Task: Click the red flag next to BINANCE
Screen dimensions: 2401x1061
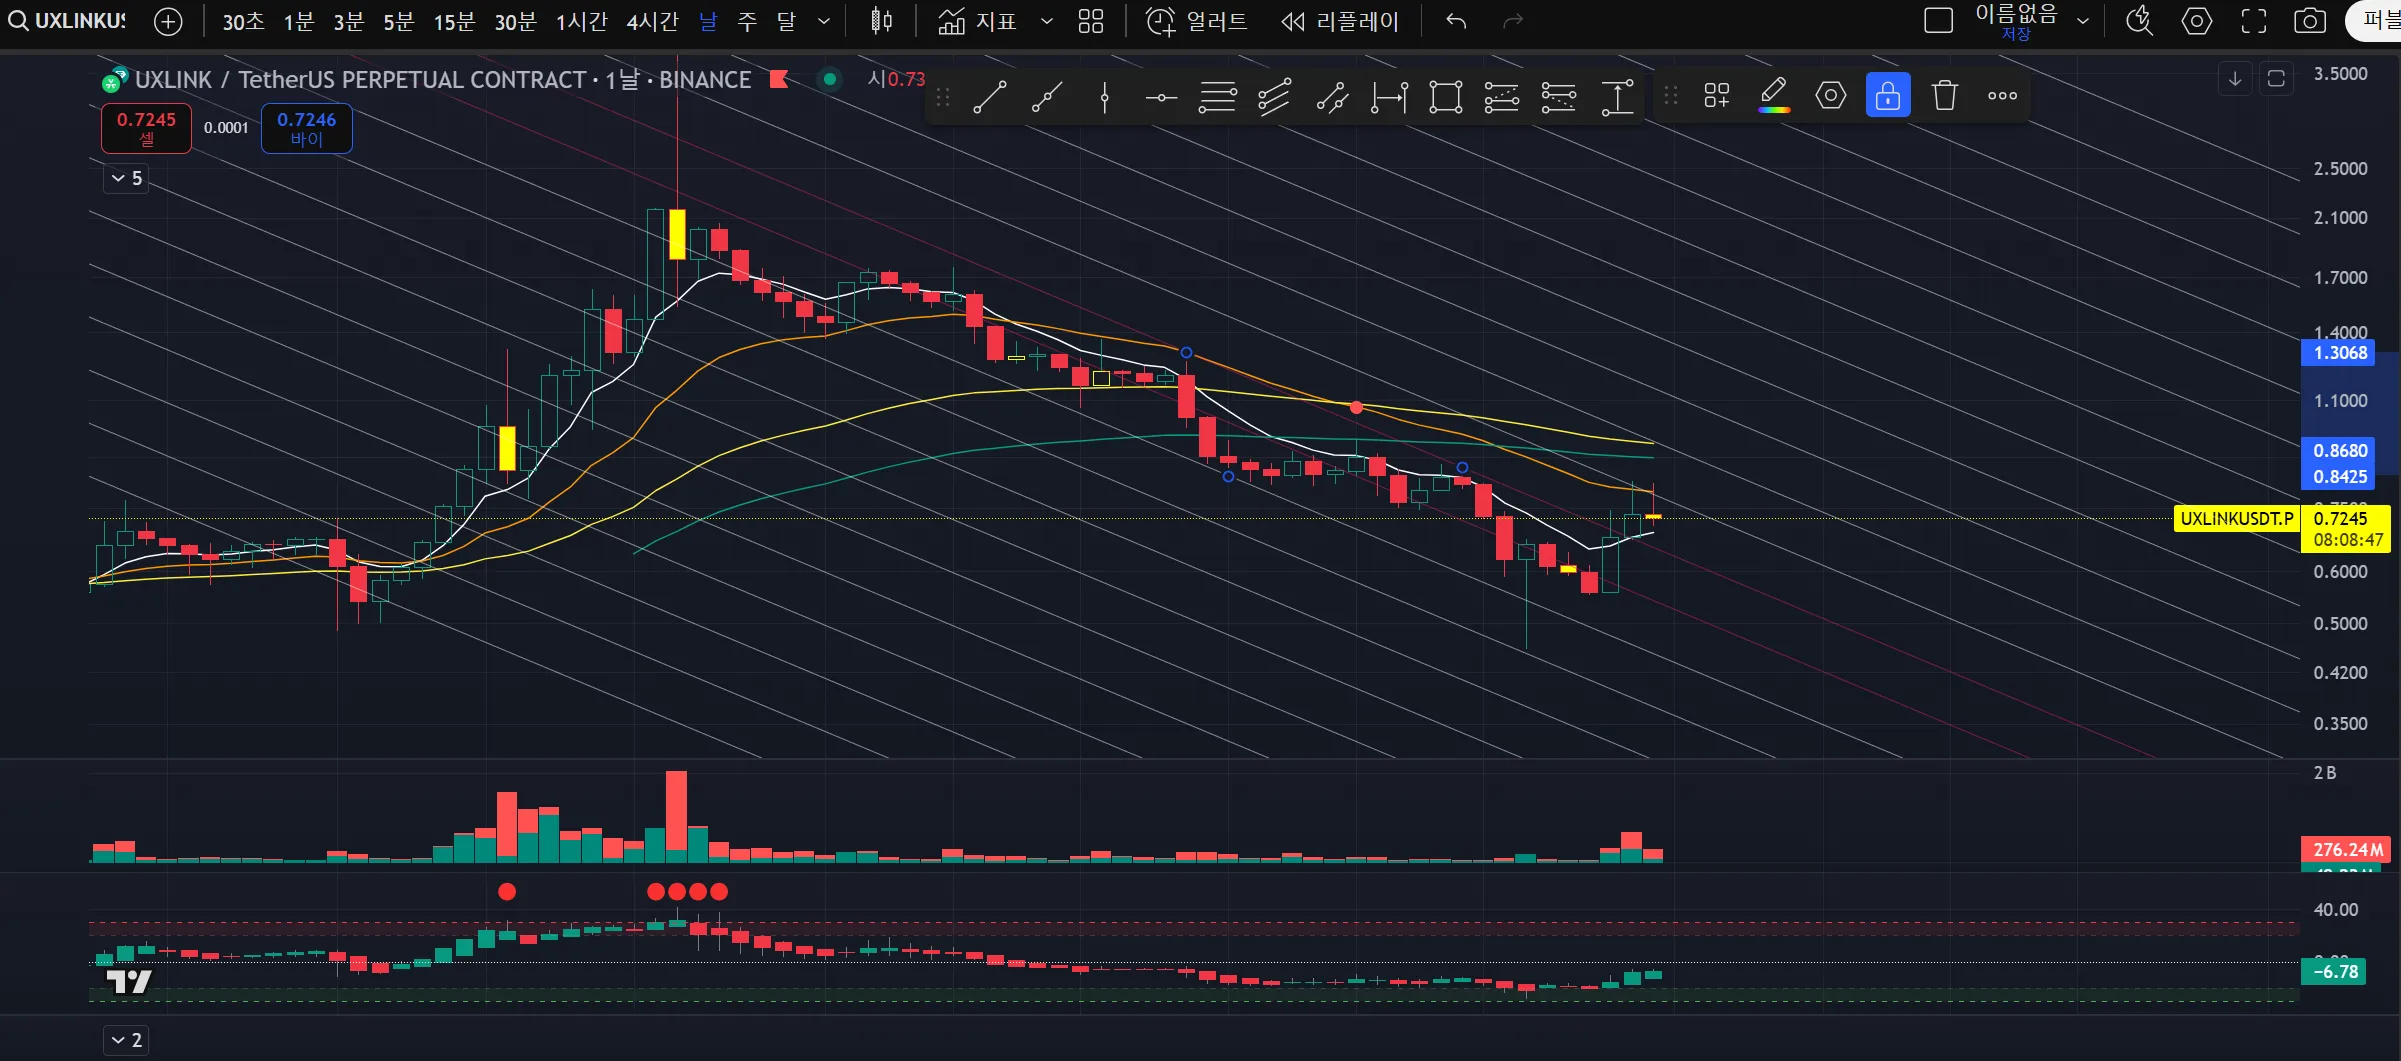Action: (780, 79)
